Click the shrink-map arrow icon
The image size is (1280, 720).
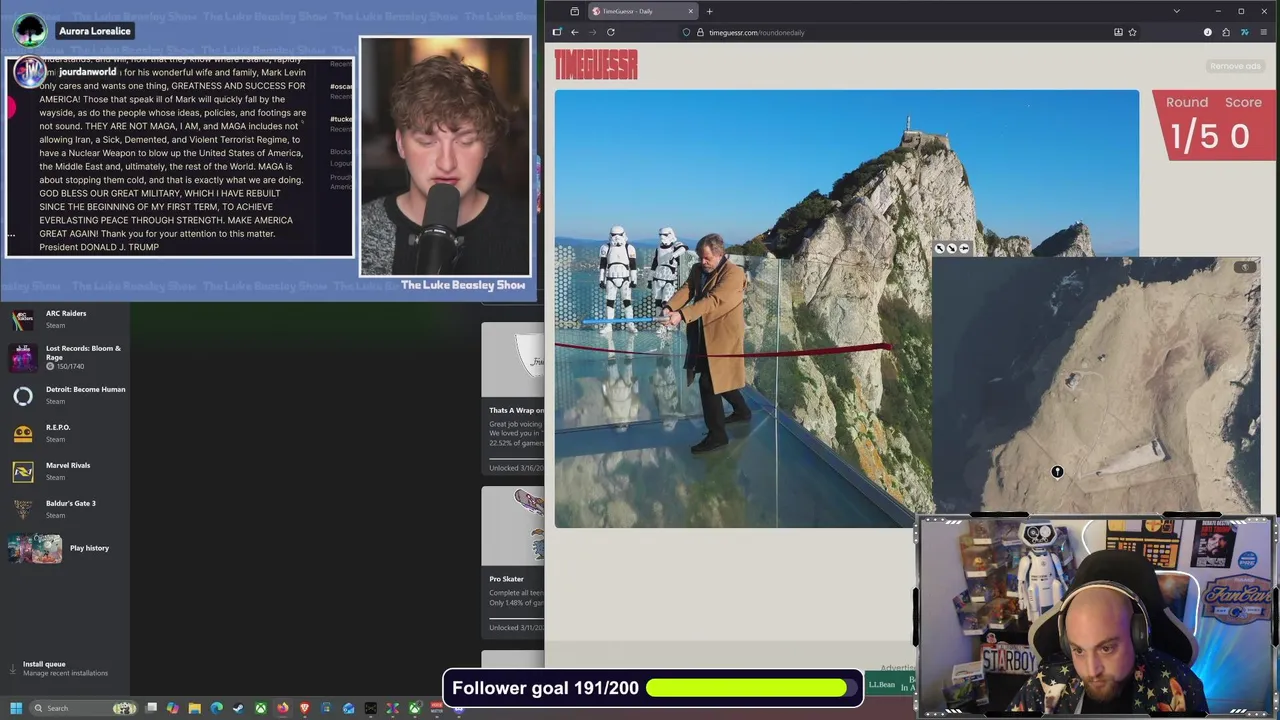coord(952,248)
